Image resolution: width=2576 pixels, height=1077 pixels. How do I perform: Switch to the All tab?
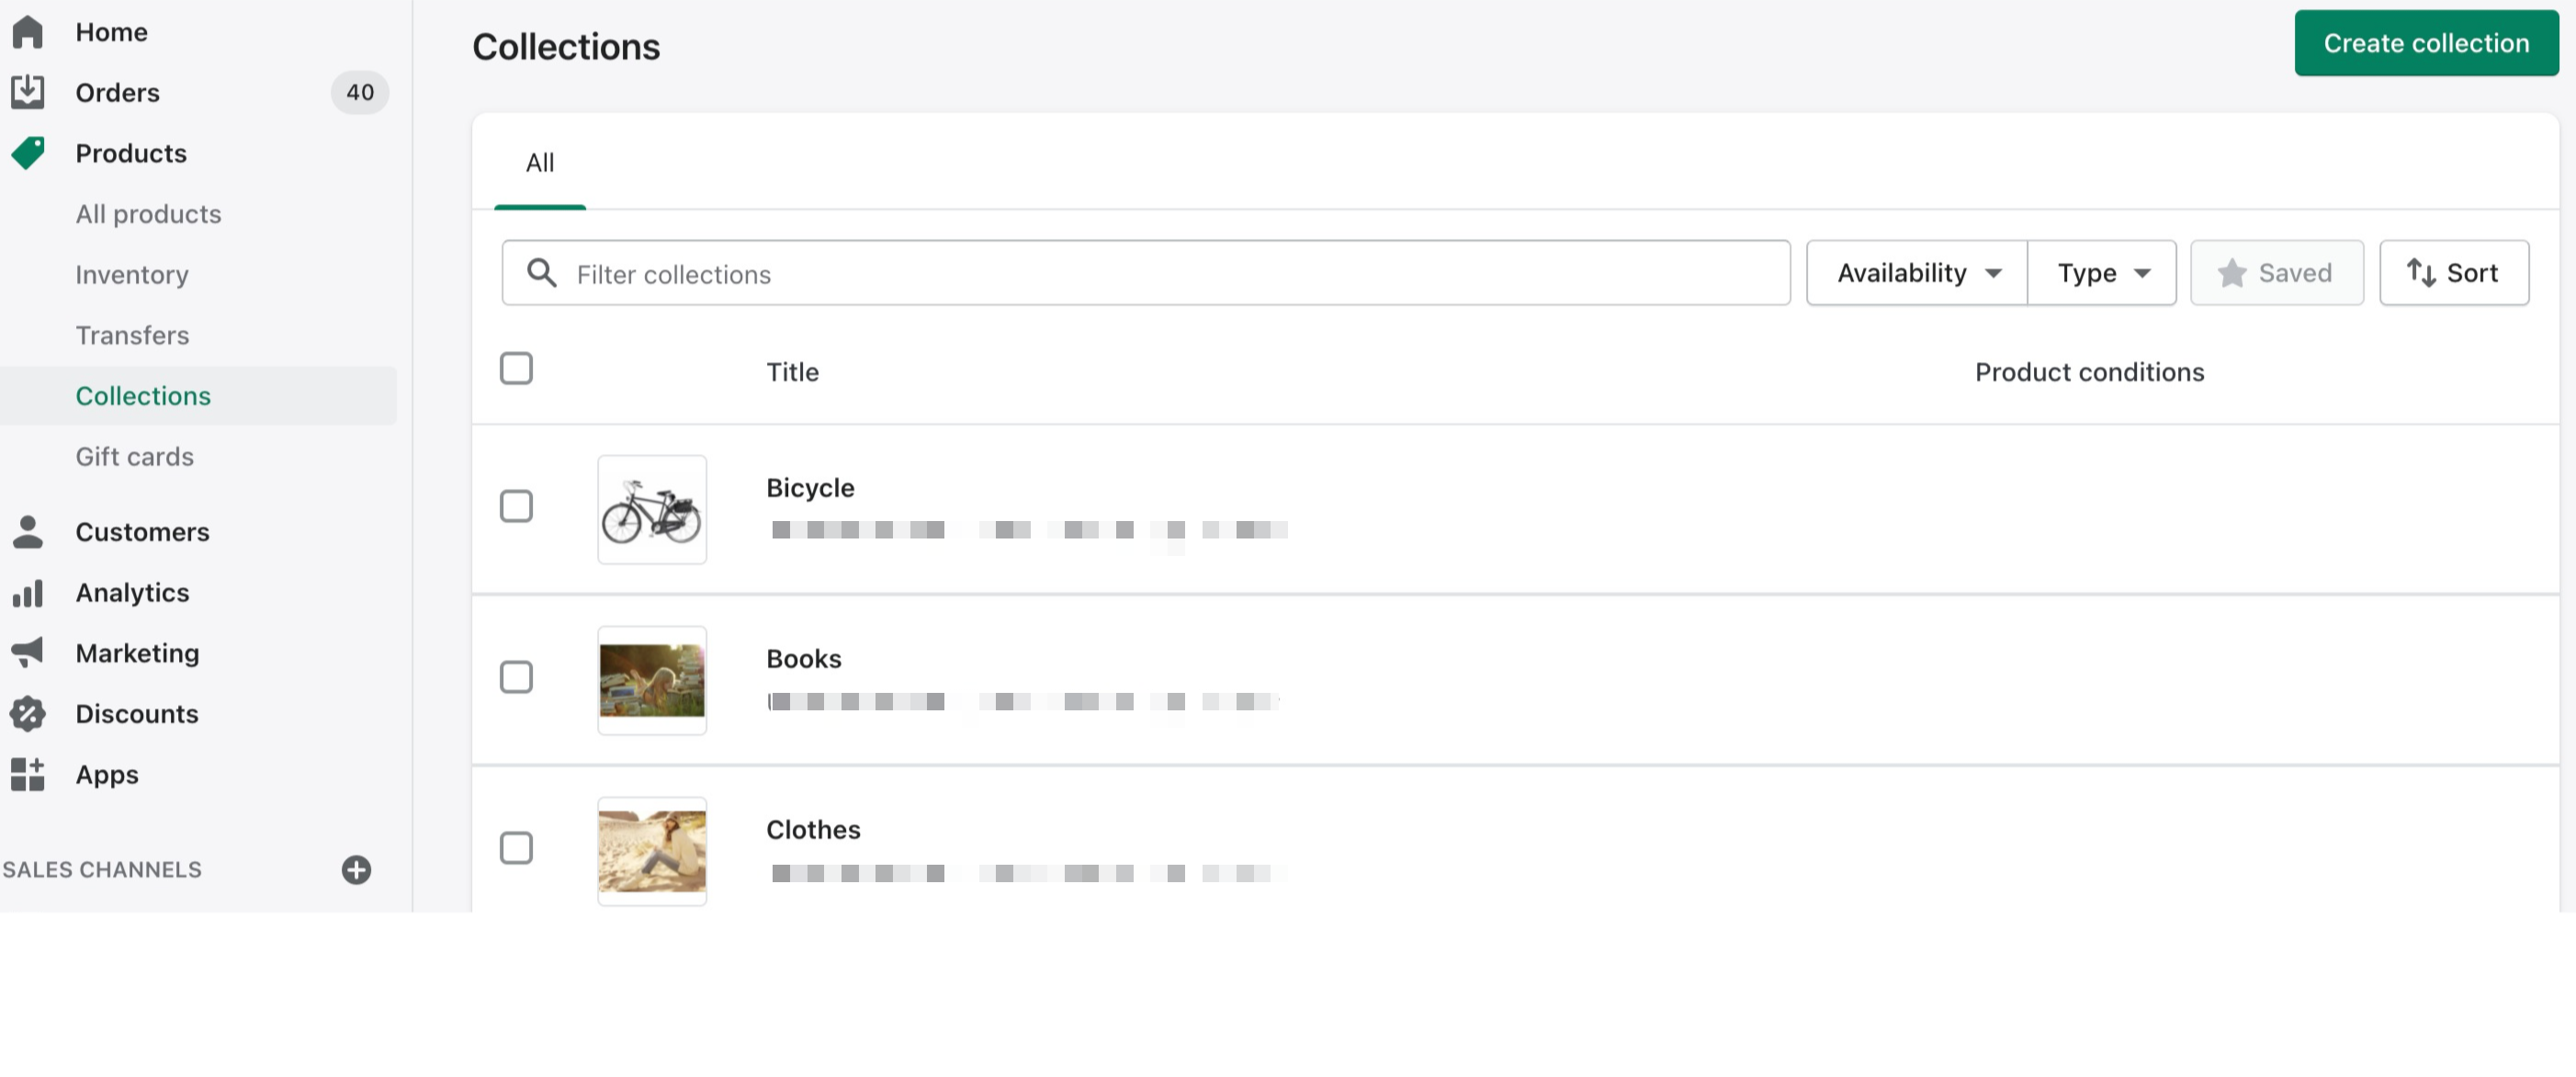coord(540,162)
